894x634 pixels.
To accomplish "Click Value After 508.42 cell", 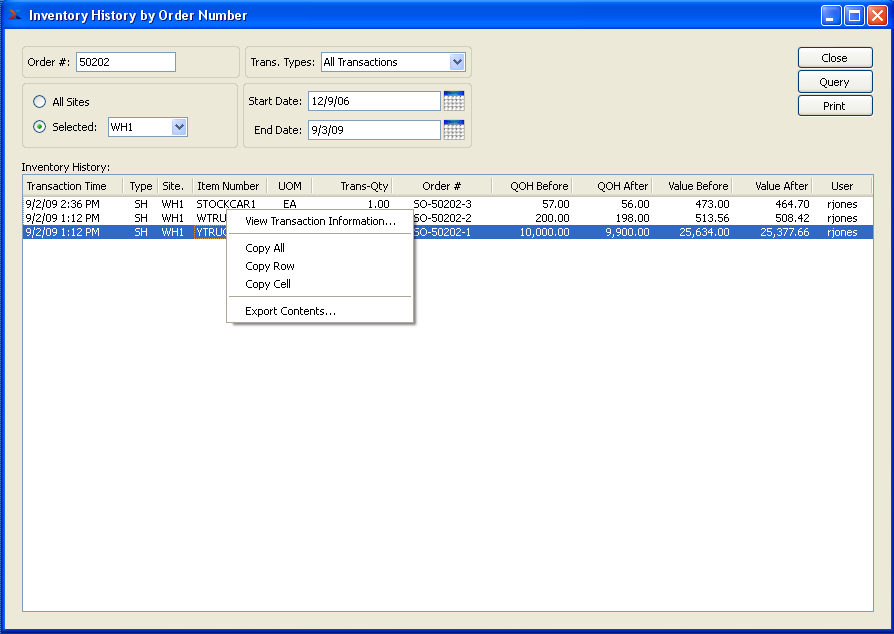I will (792, 218).
